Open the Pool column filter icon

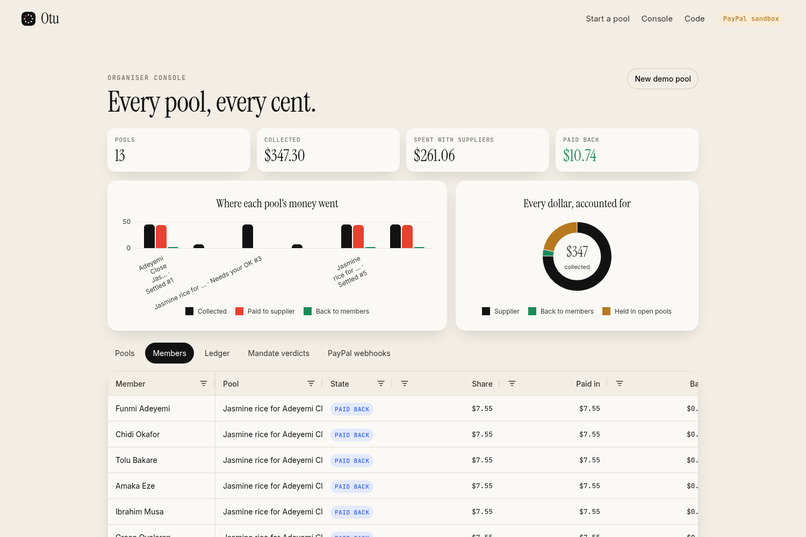311,384
